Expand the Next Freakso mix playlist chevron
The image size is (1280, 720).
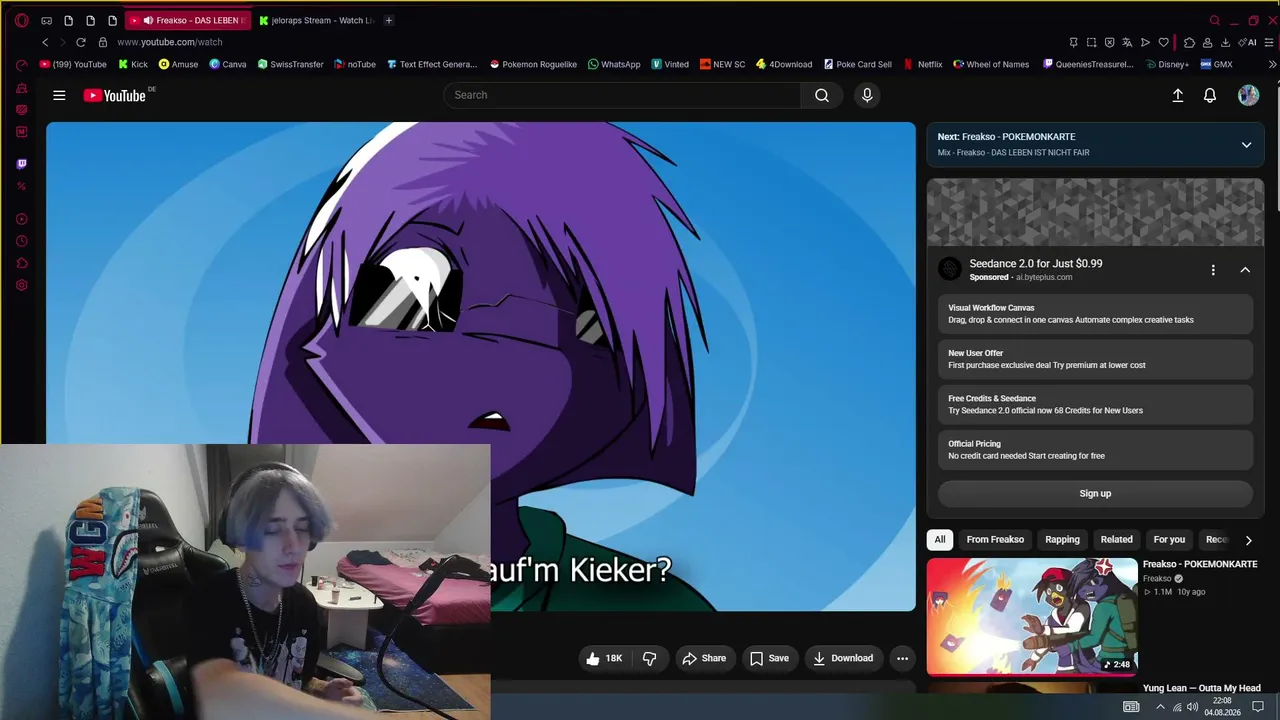1246,145
